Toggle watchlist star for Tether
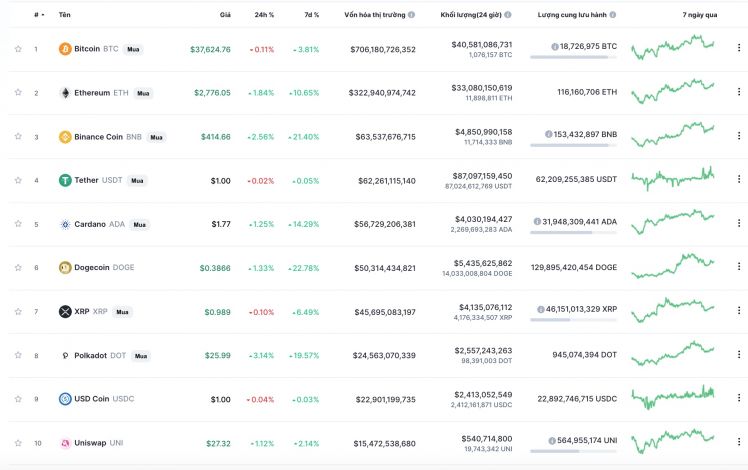Viewport: 748px width, 470px height. click(x=18, y=180)
